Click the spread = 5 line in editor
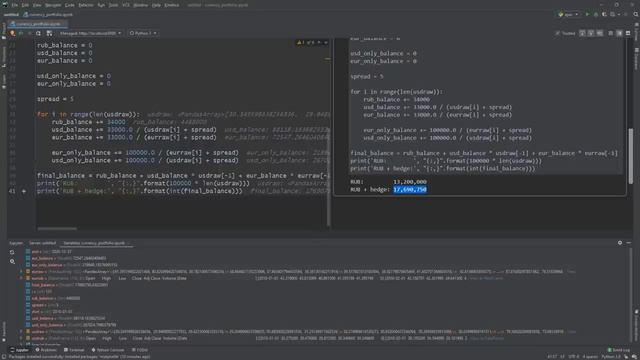This screenshot has width=640, height=360. point(55,99)
